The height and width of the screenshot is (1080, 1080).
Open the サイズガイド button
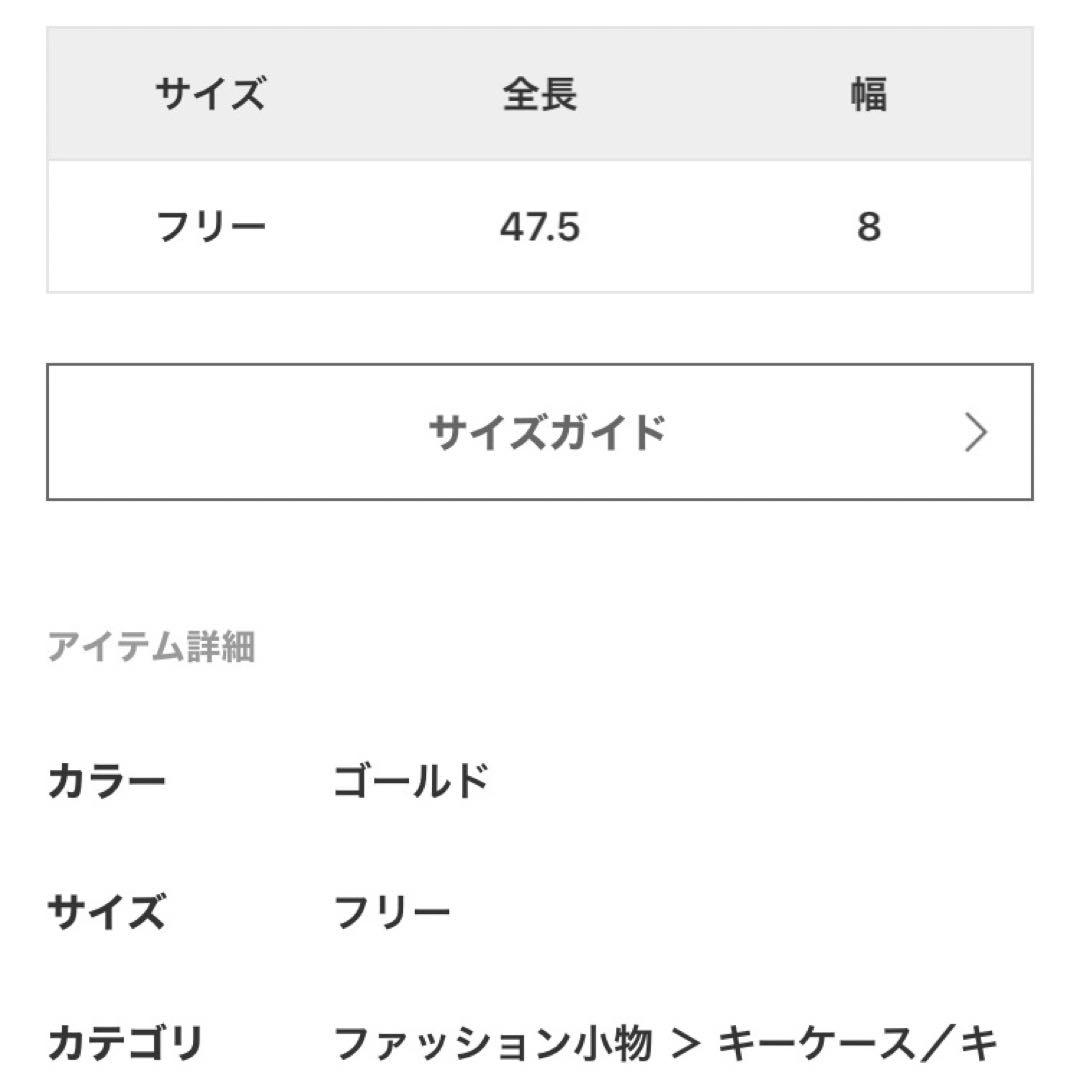[539, 432]
